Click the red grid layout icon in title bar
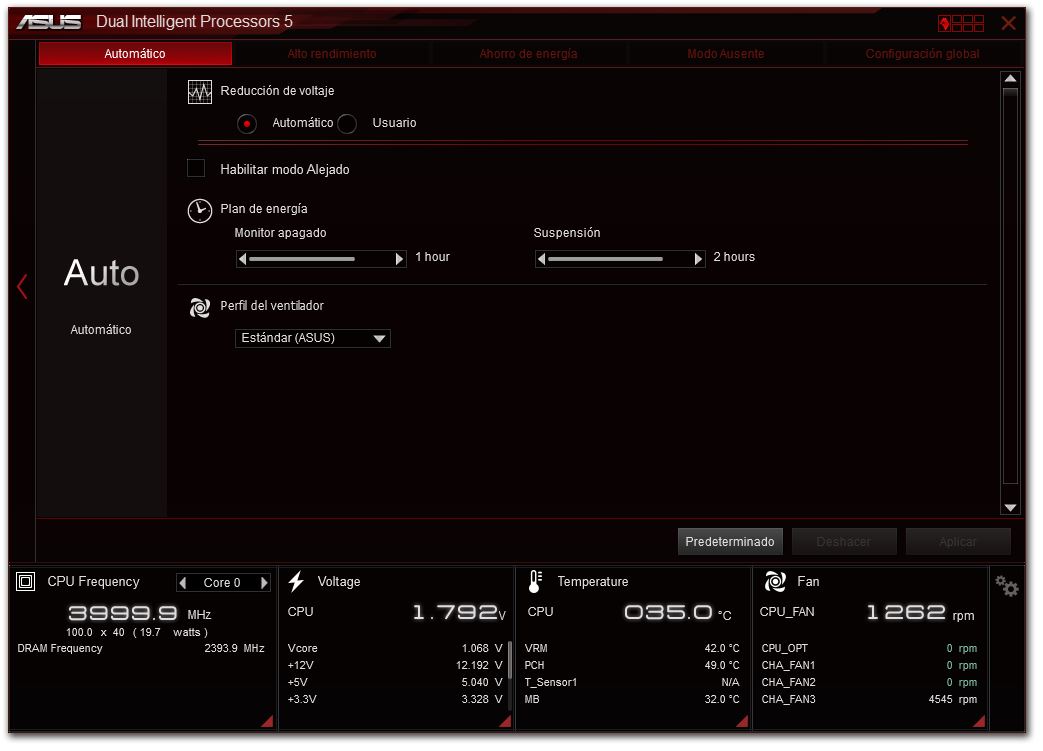The image size is (1043, 751). tap(961, 23)
